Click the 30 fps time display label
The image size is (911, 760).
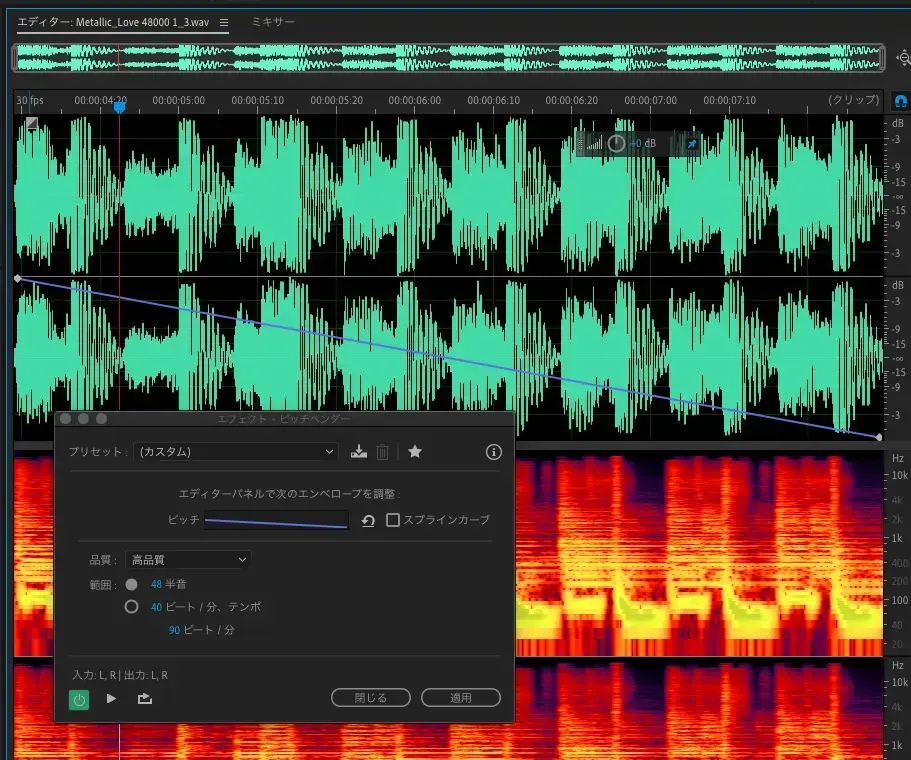point(30,101)
